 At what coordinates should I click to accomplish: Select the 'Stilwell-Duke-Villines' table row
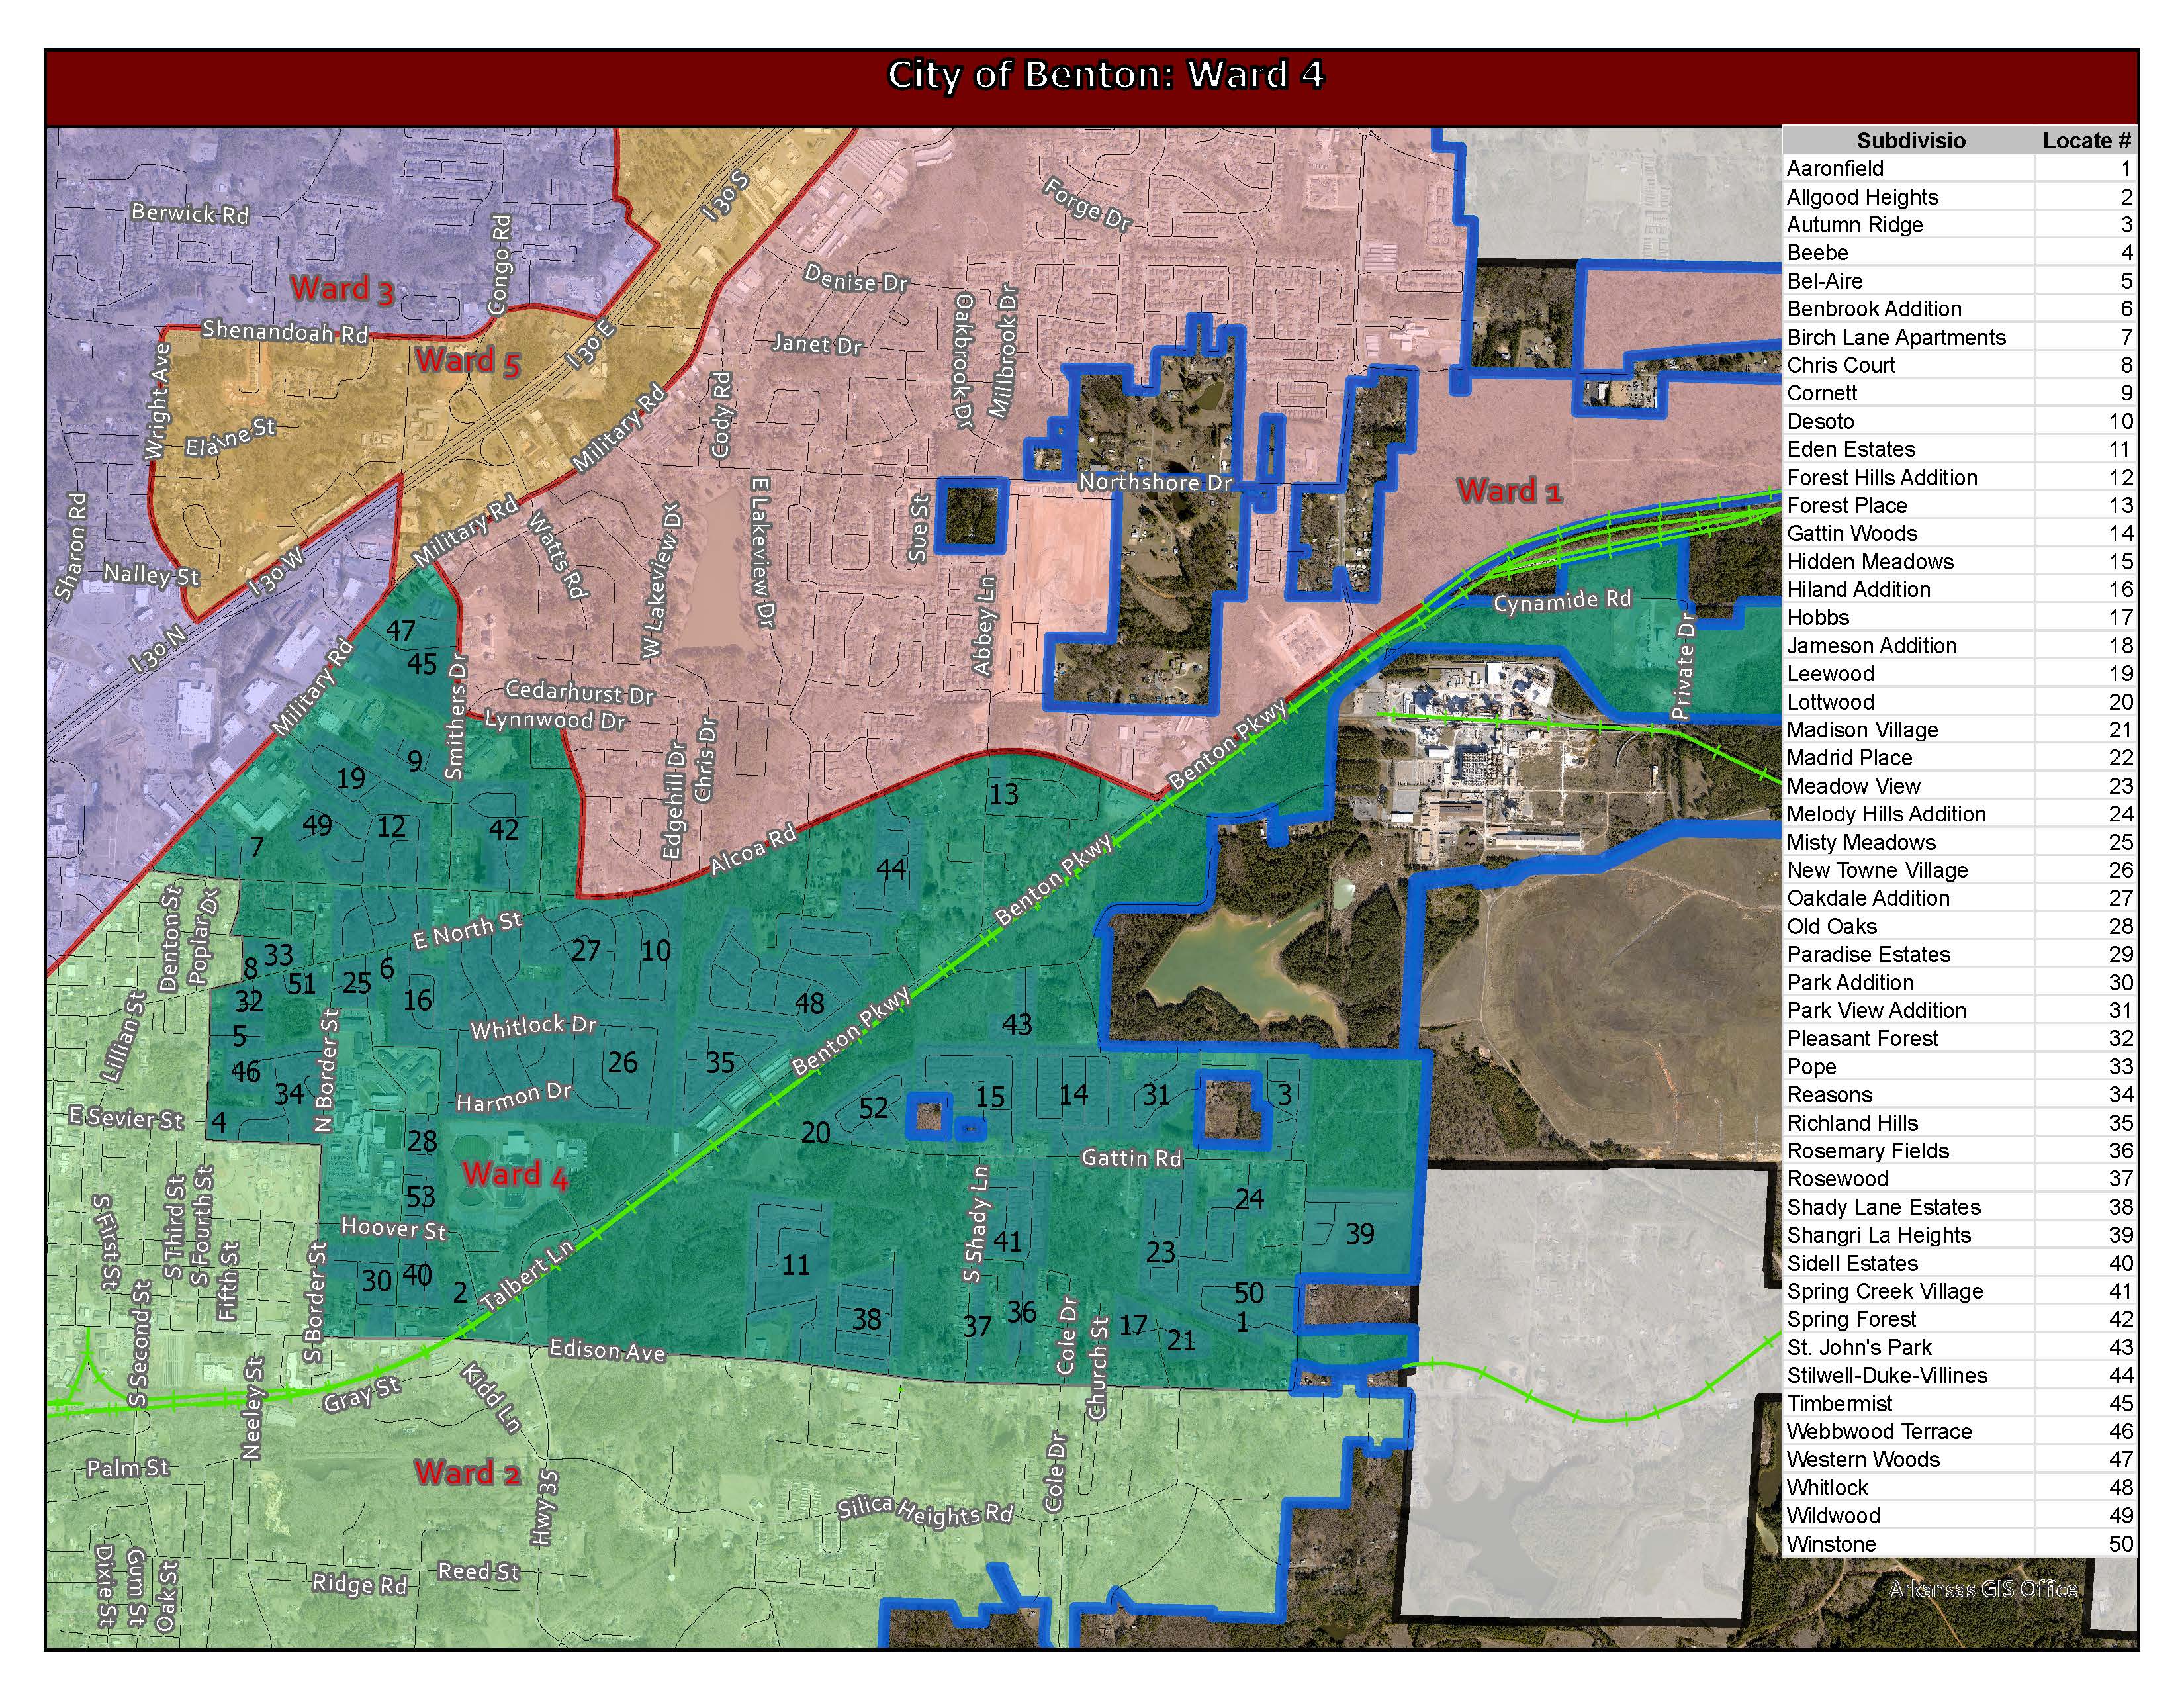(1959, 1375)
